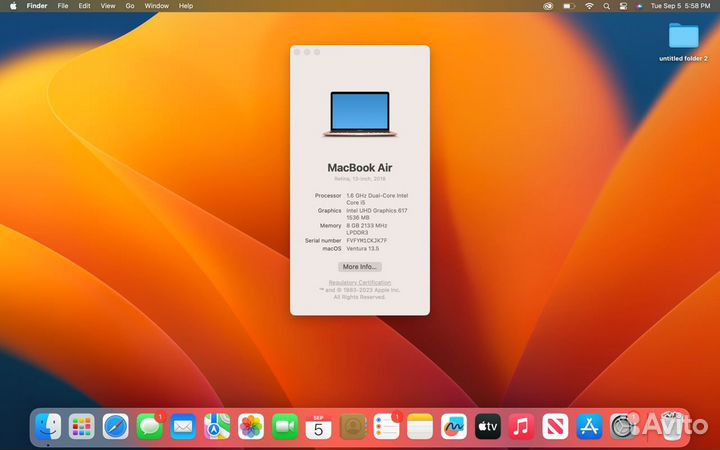720x450 pixels.
Task: Open the Apple menu
Action: pyautogui.click(x=13, y=6)
